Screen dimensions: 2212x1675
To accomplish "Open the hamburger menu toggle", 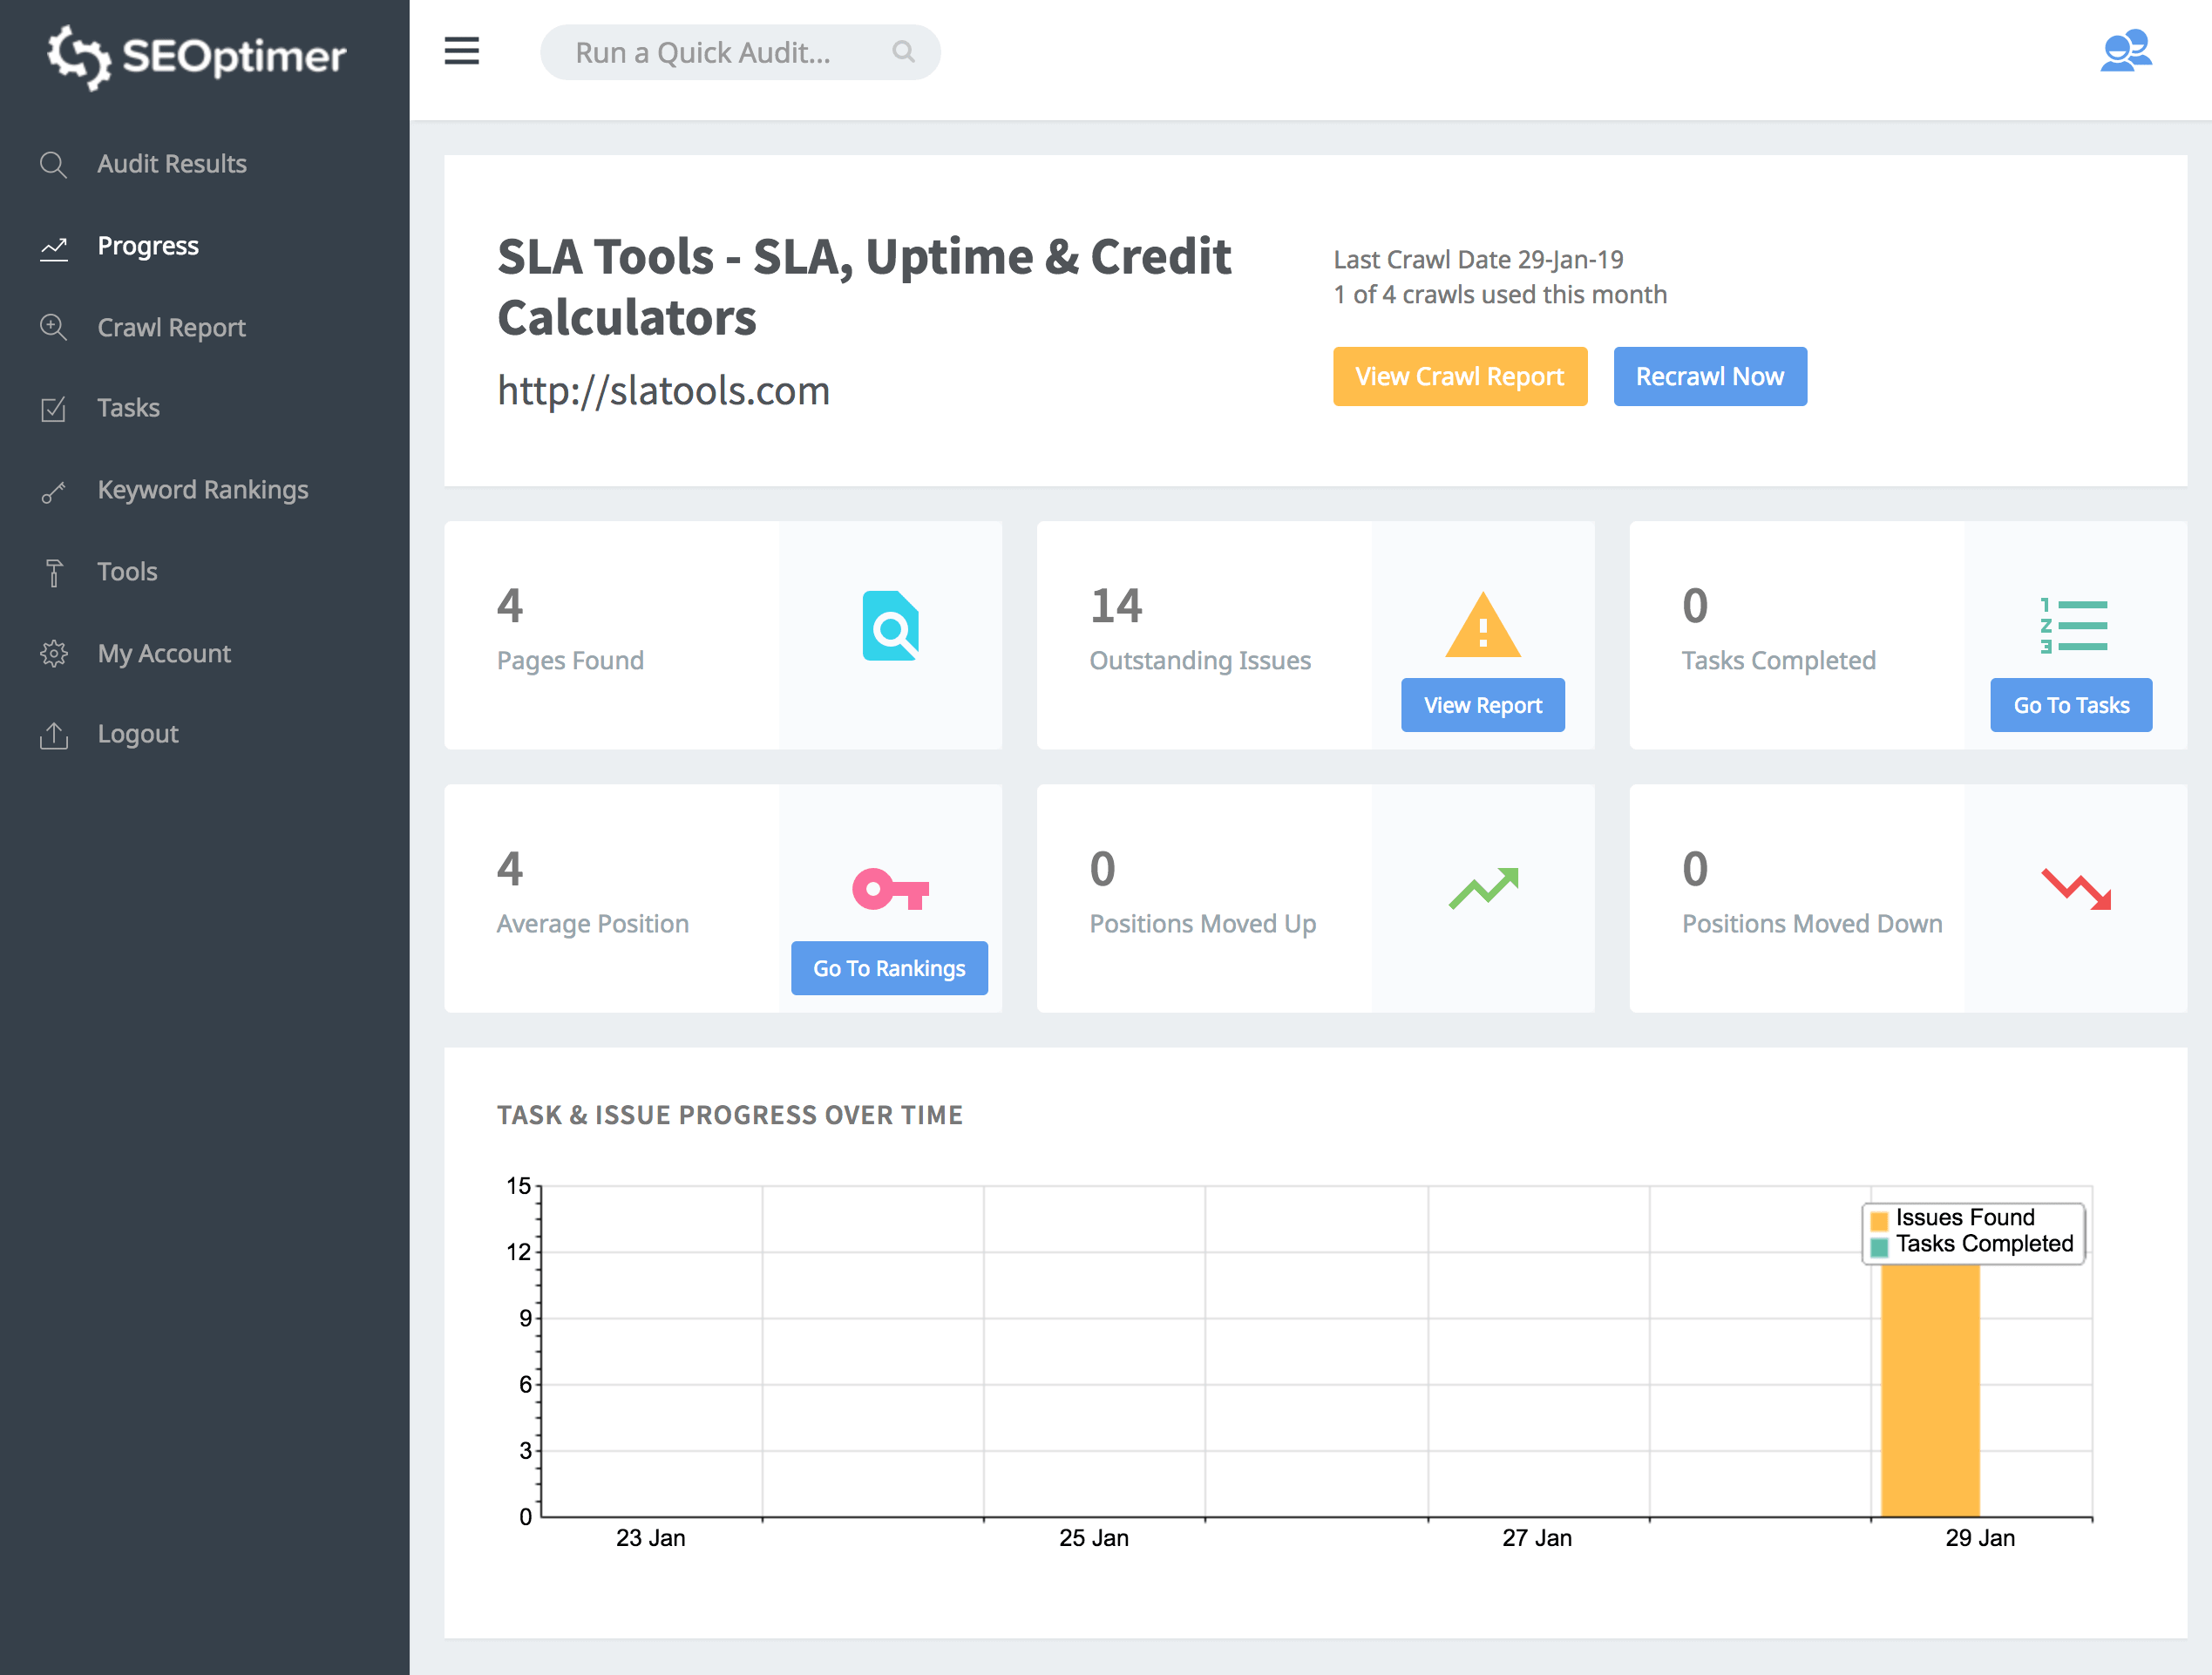I will pos(461,50).
